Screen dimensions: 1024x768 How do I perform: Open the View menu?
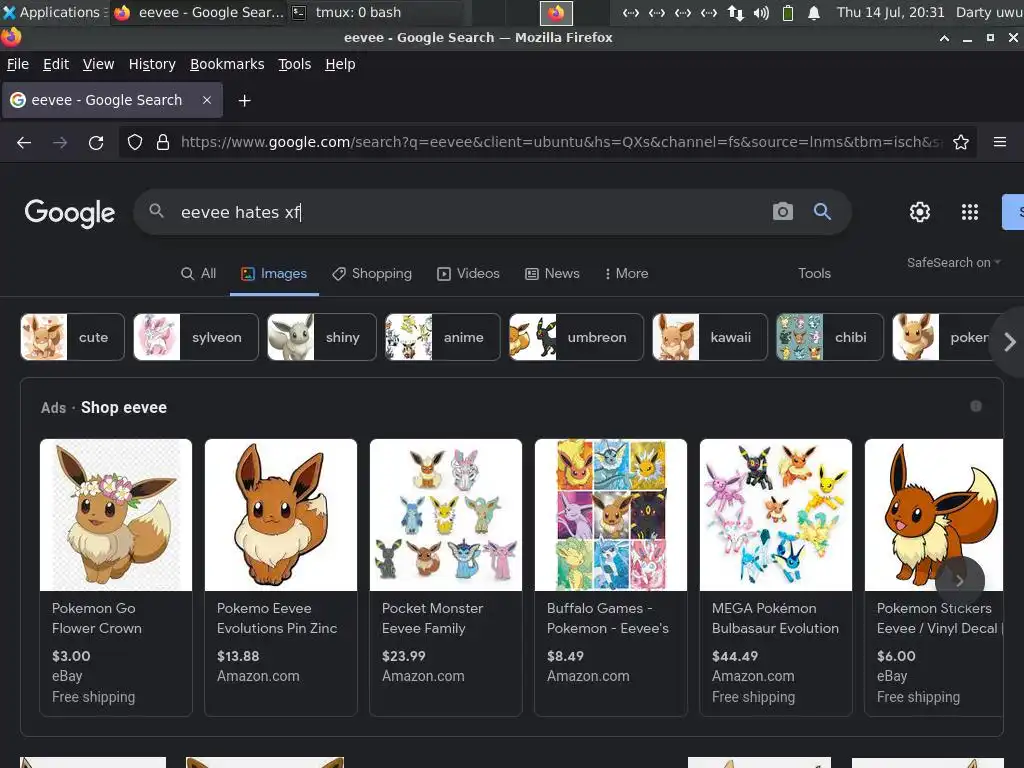coord(99,64)
